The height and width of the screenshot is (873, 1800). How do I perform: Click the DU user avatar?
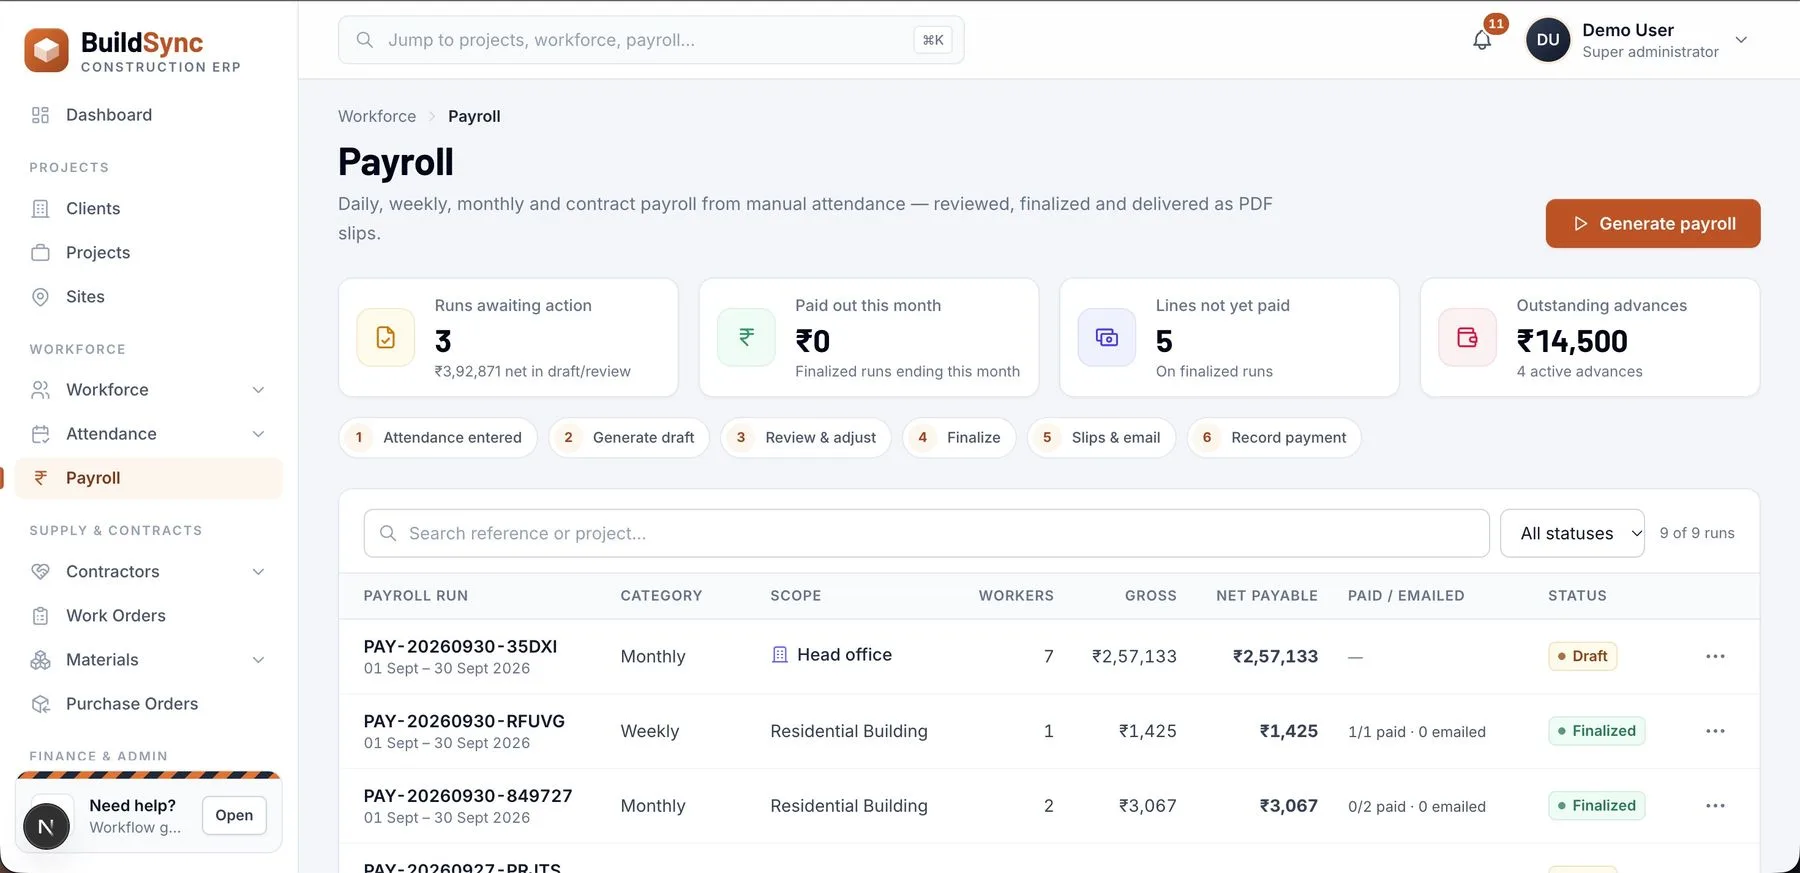click(x=1548, y=40)
